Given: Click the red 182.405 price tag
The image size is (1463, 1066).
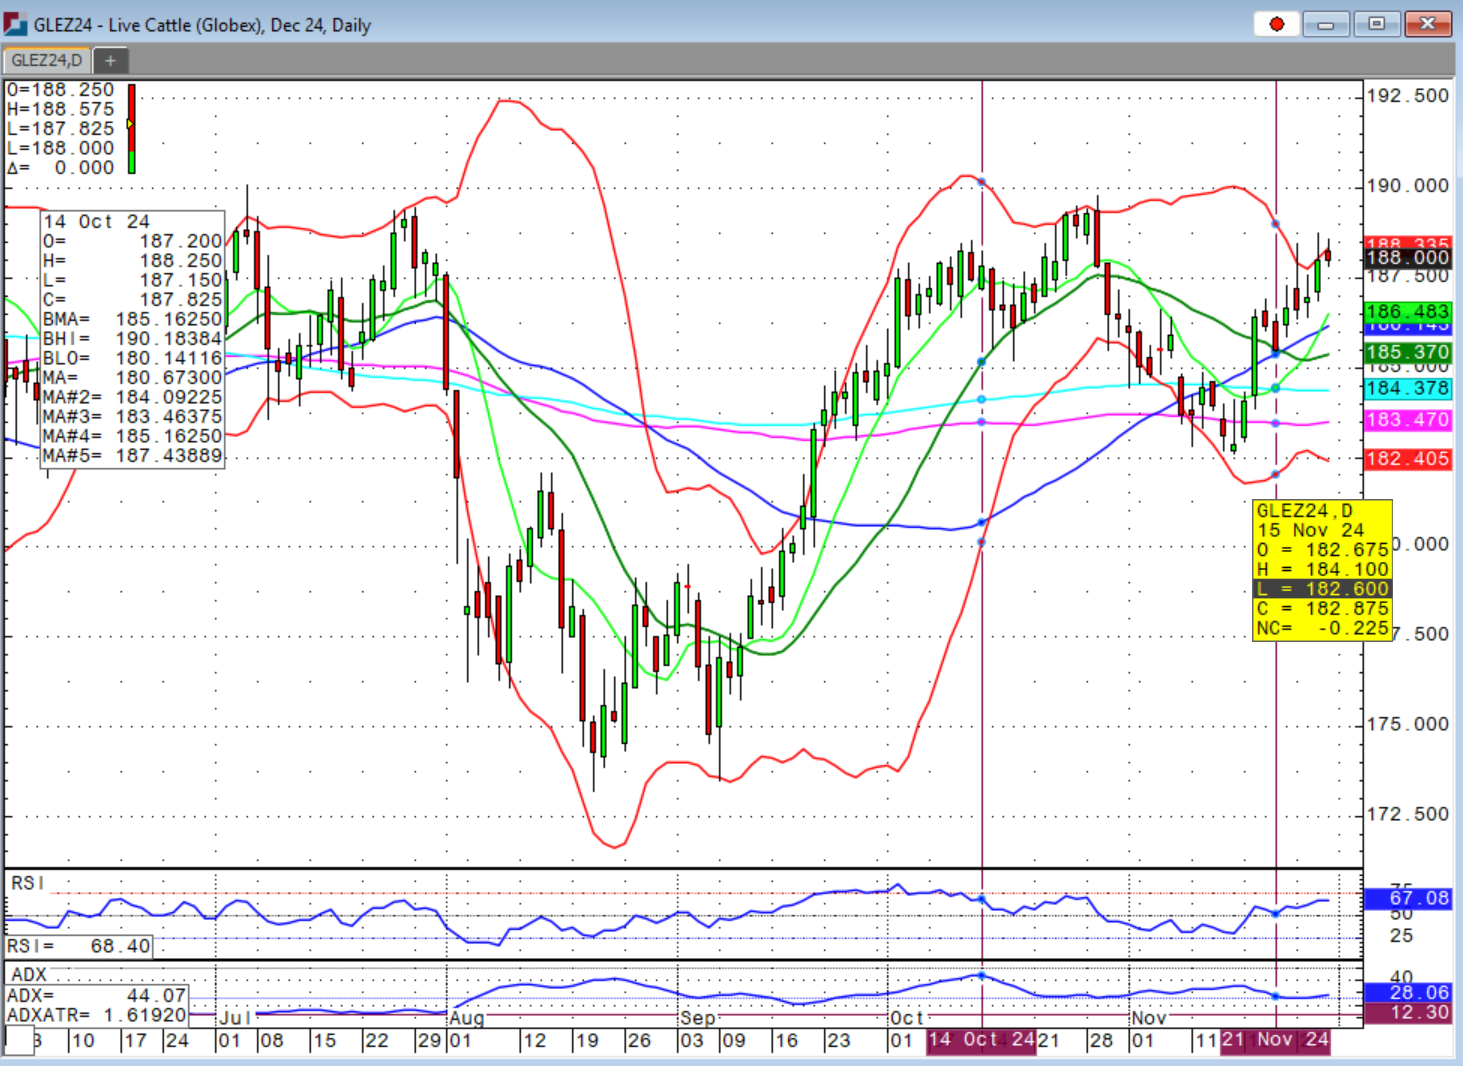Looking at the screenshot, I should [1408, 459].
